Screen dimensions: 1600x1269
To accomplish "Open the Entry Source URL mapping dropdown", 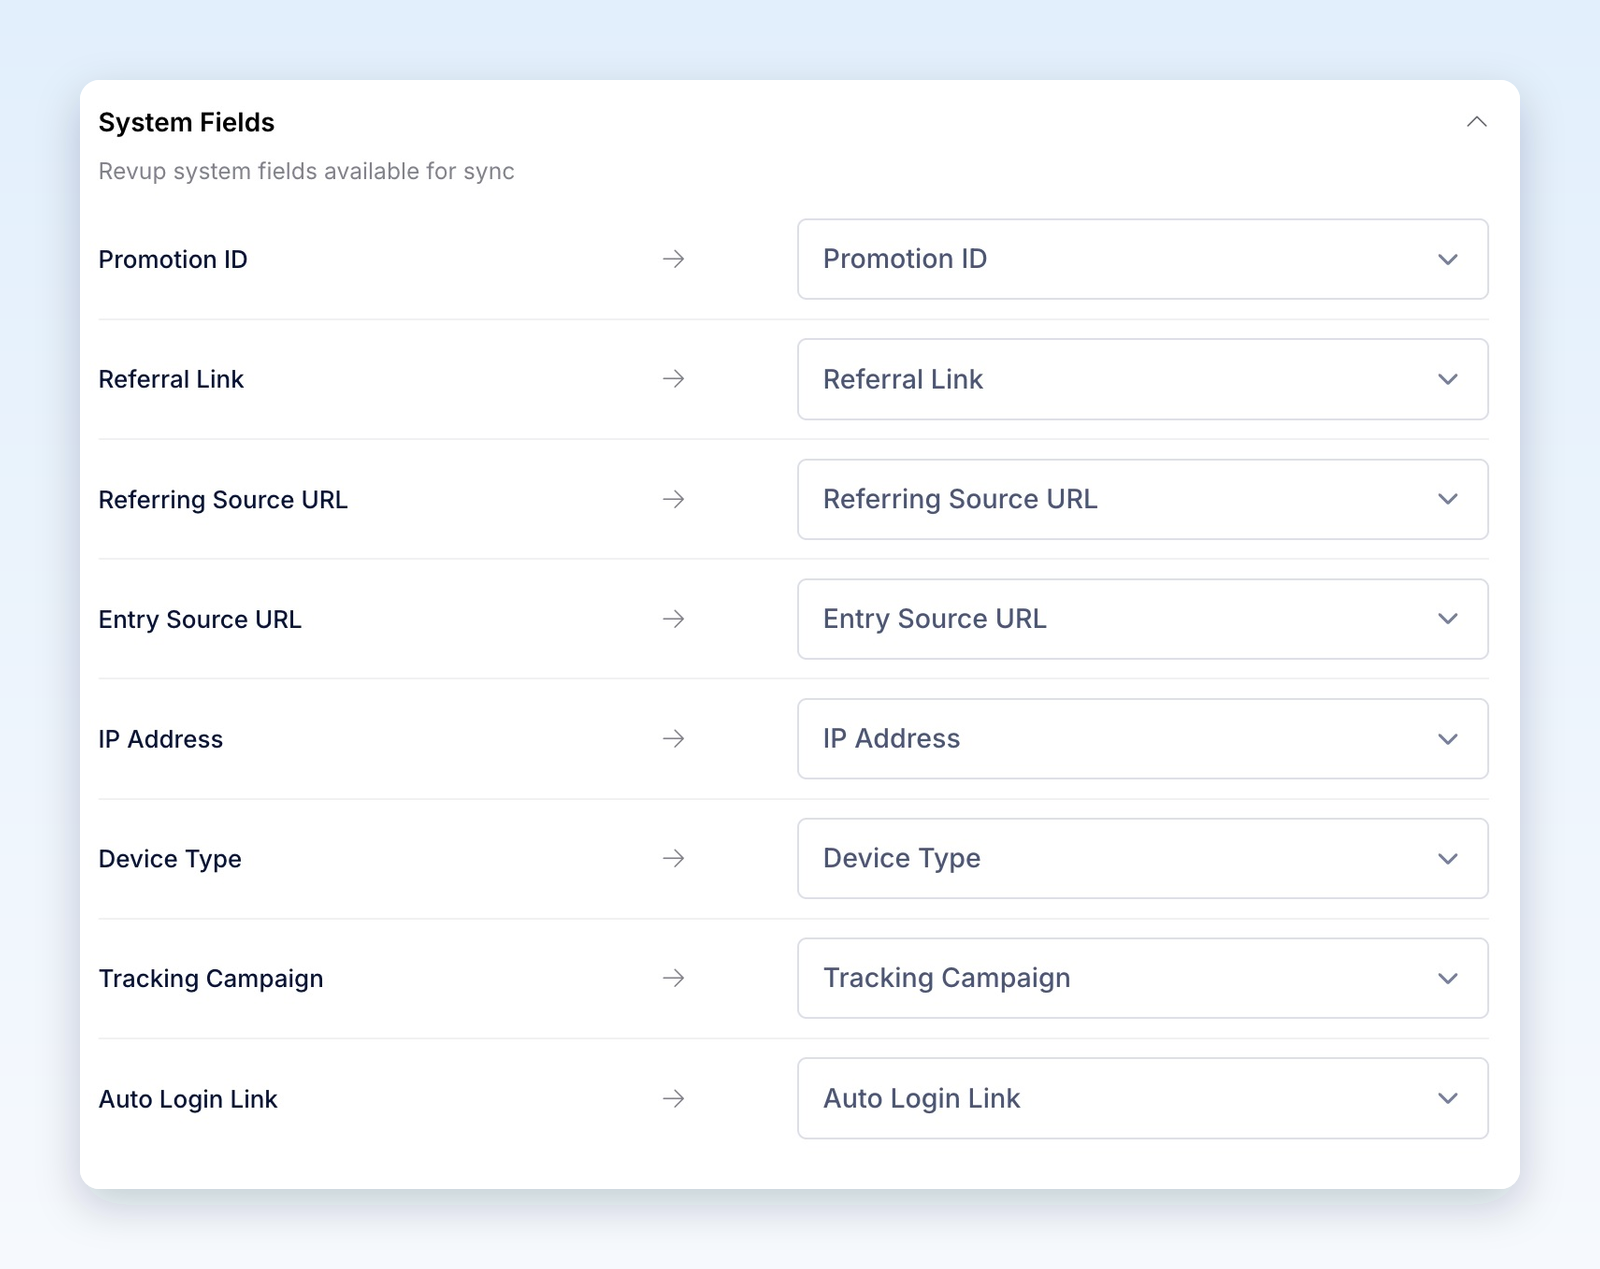I will (x=1142, y=619).
